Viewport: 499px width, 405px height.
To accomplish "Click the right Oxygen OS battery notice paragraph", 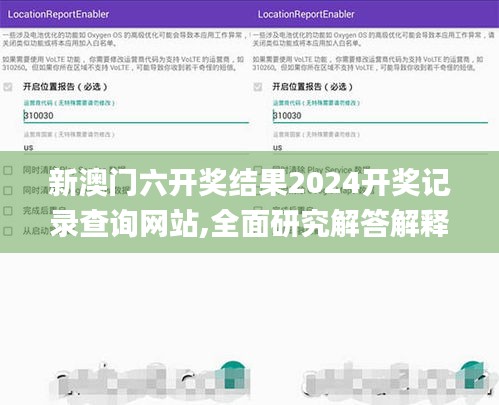I will click(374, 39).
